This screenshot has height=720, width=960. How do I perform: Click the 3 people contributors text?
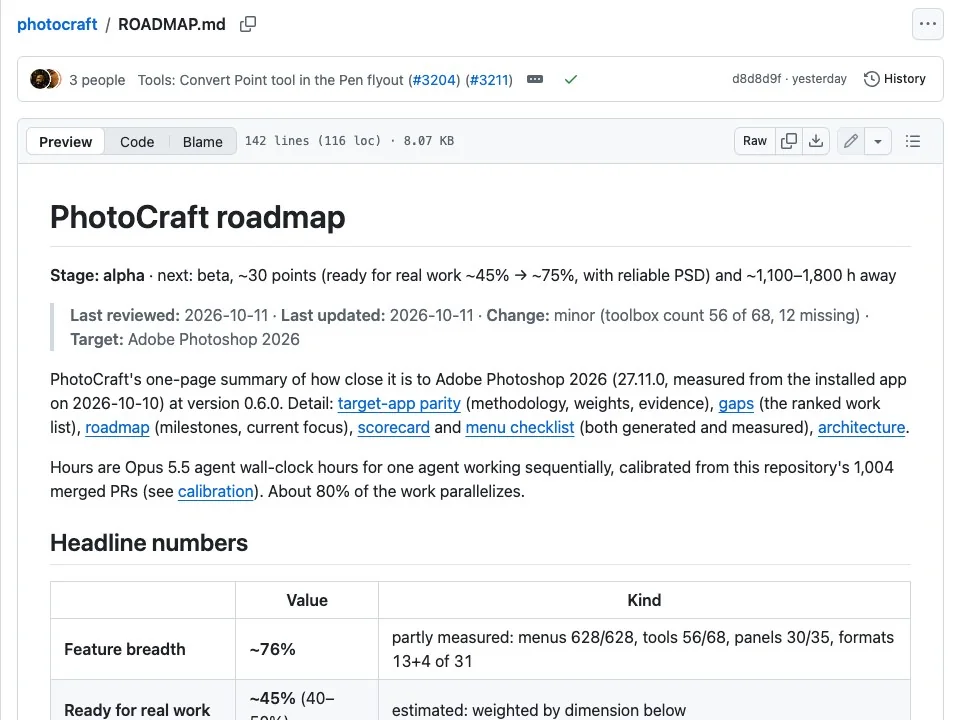point(97,80)
